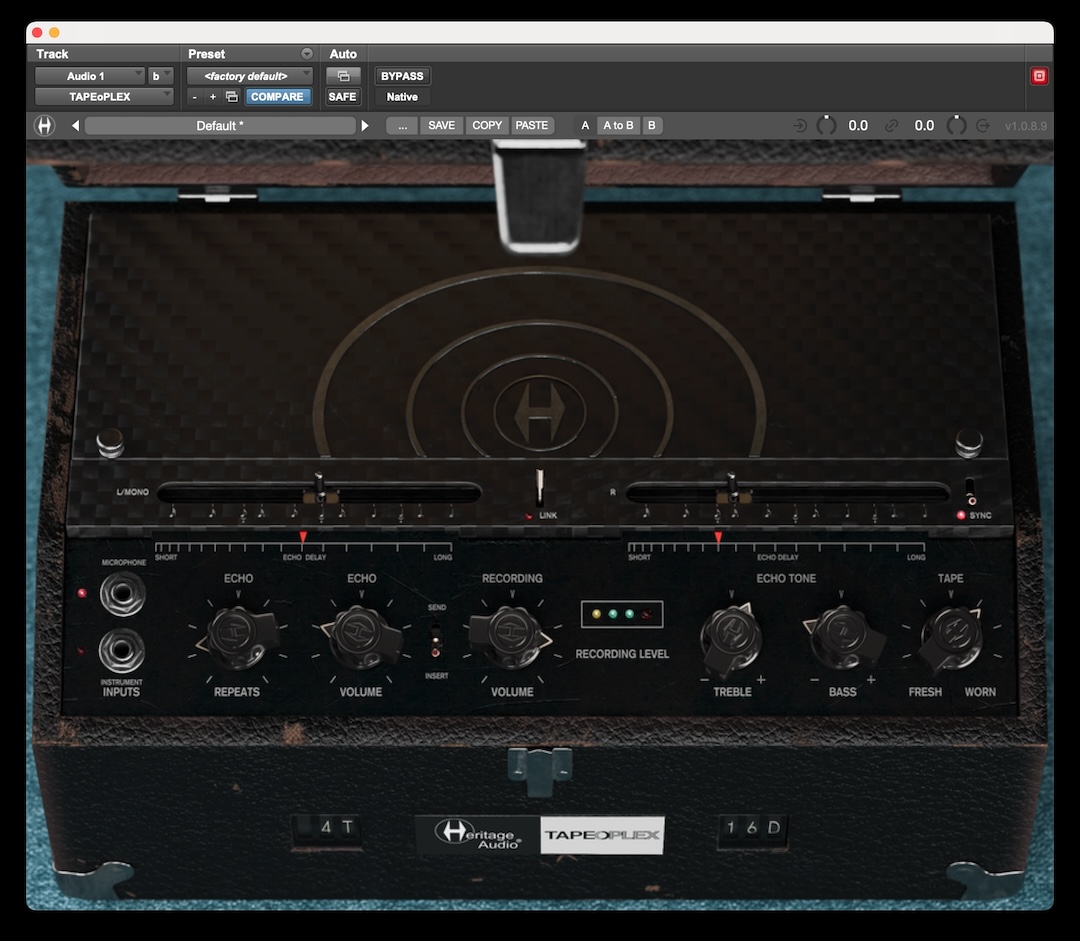Open the Audio 1 track selector dropdown

90,76
